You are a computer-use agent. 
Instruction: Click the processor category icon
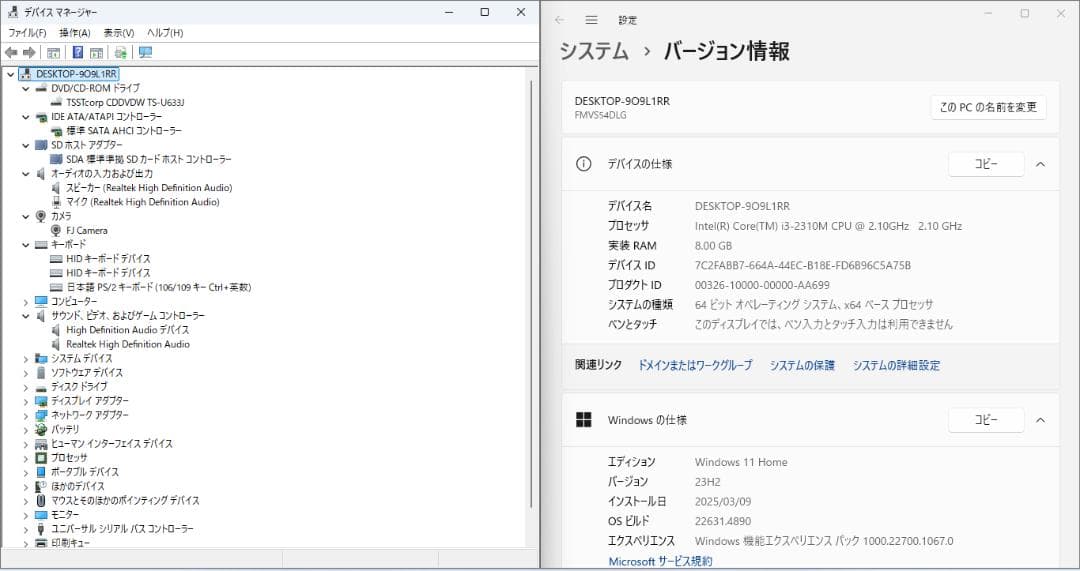pyautogui.click(x=41, y=457)
